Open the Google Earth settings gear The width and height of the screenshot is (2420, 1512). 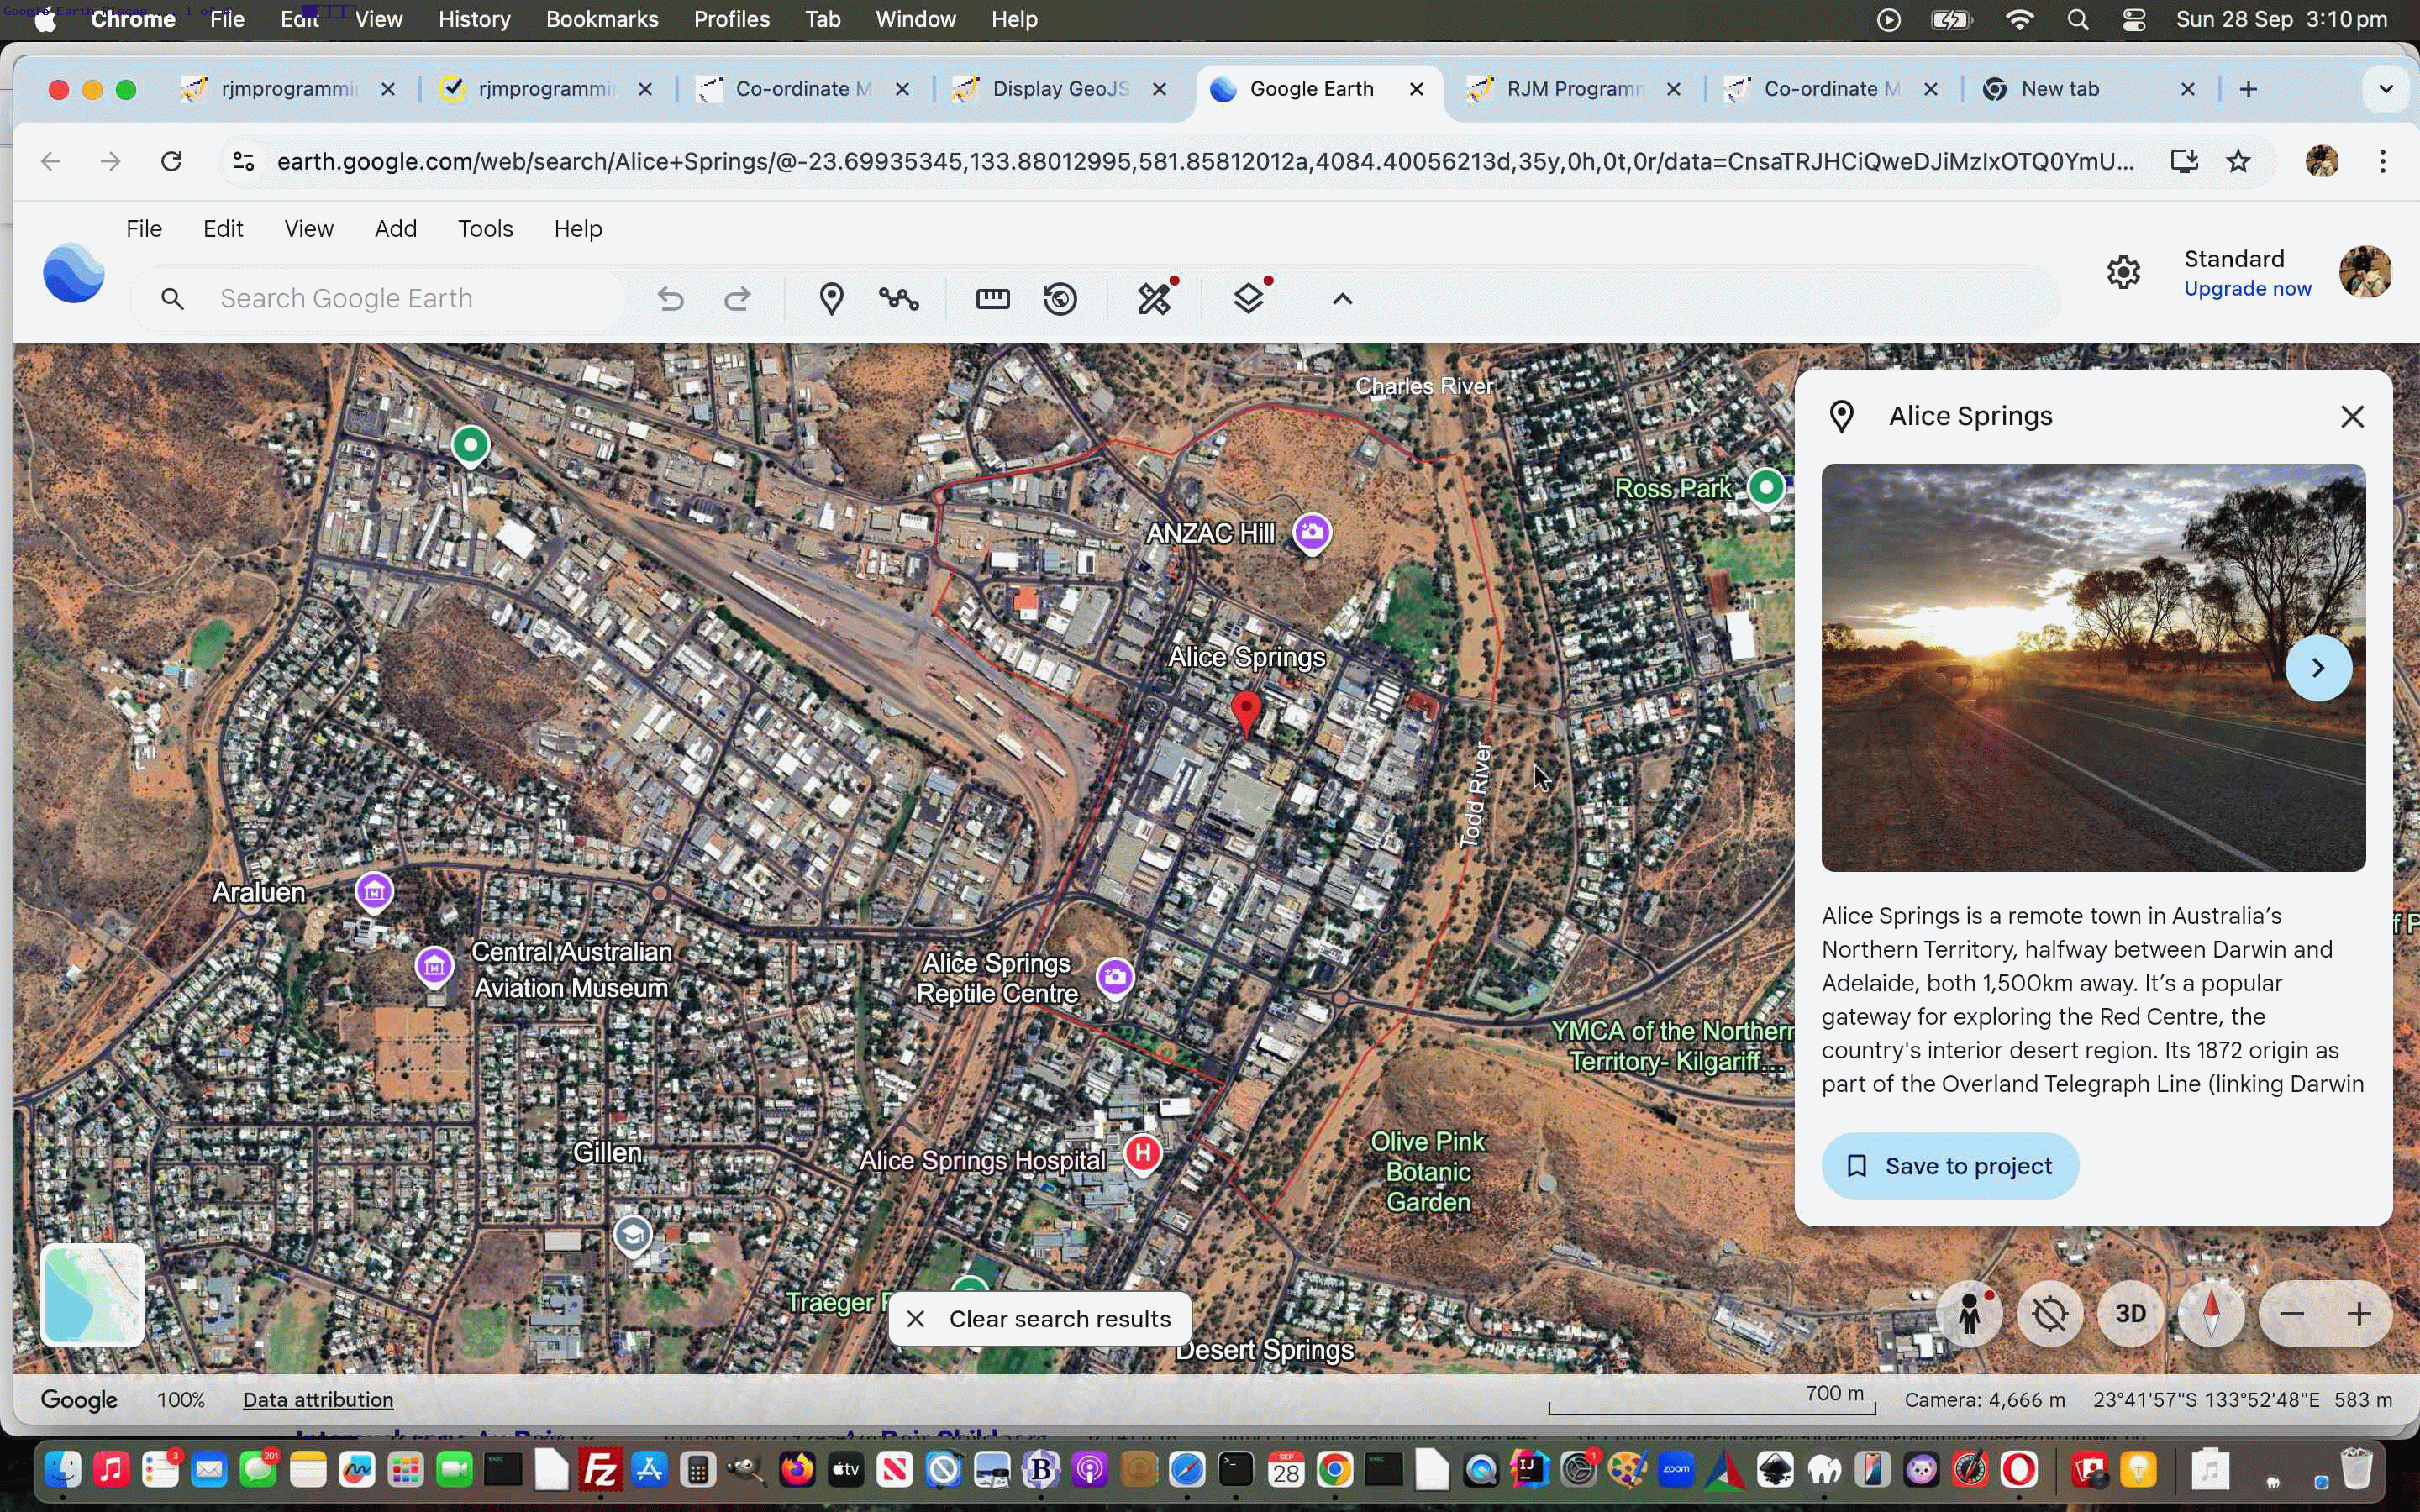pos(2123,272)
